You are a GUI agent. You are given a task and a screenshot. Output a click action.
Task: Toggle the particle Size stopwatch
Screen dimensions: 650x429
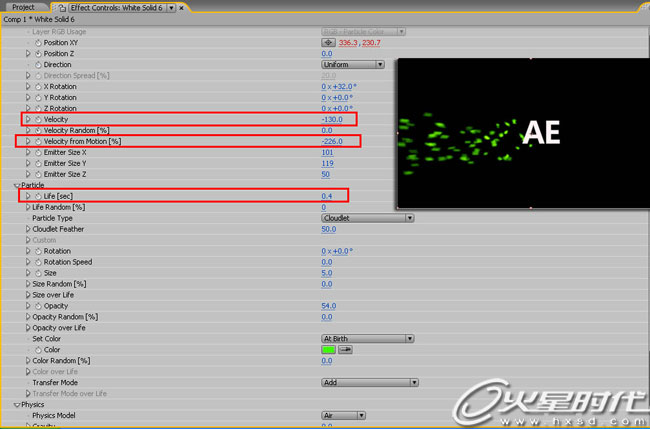(x=38, y=273)
